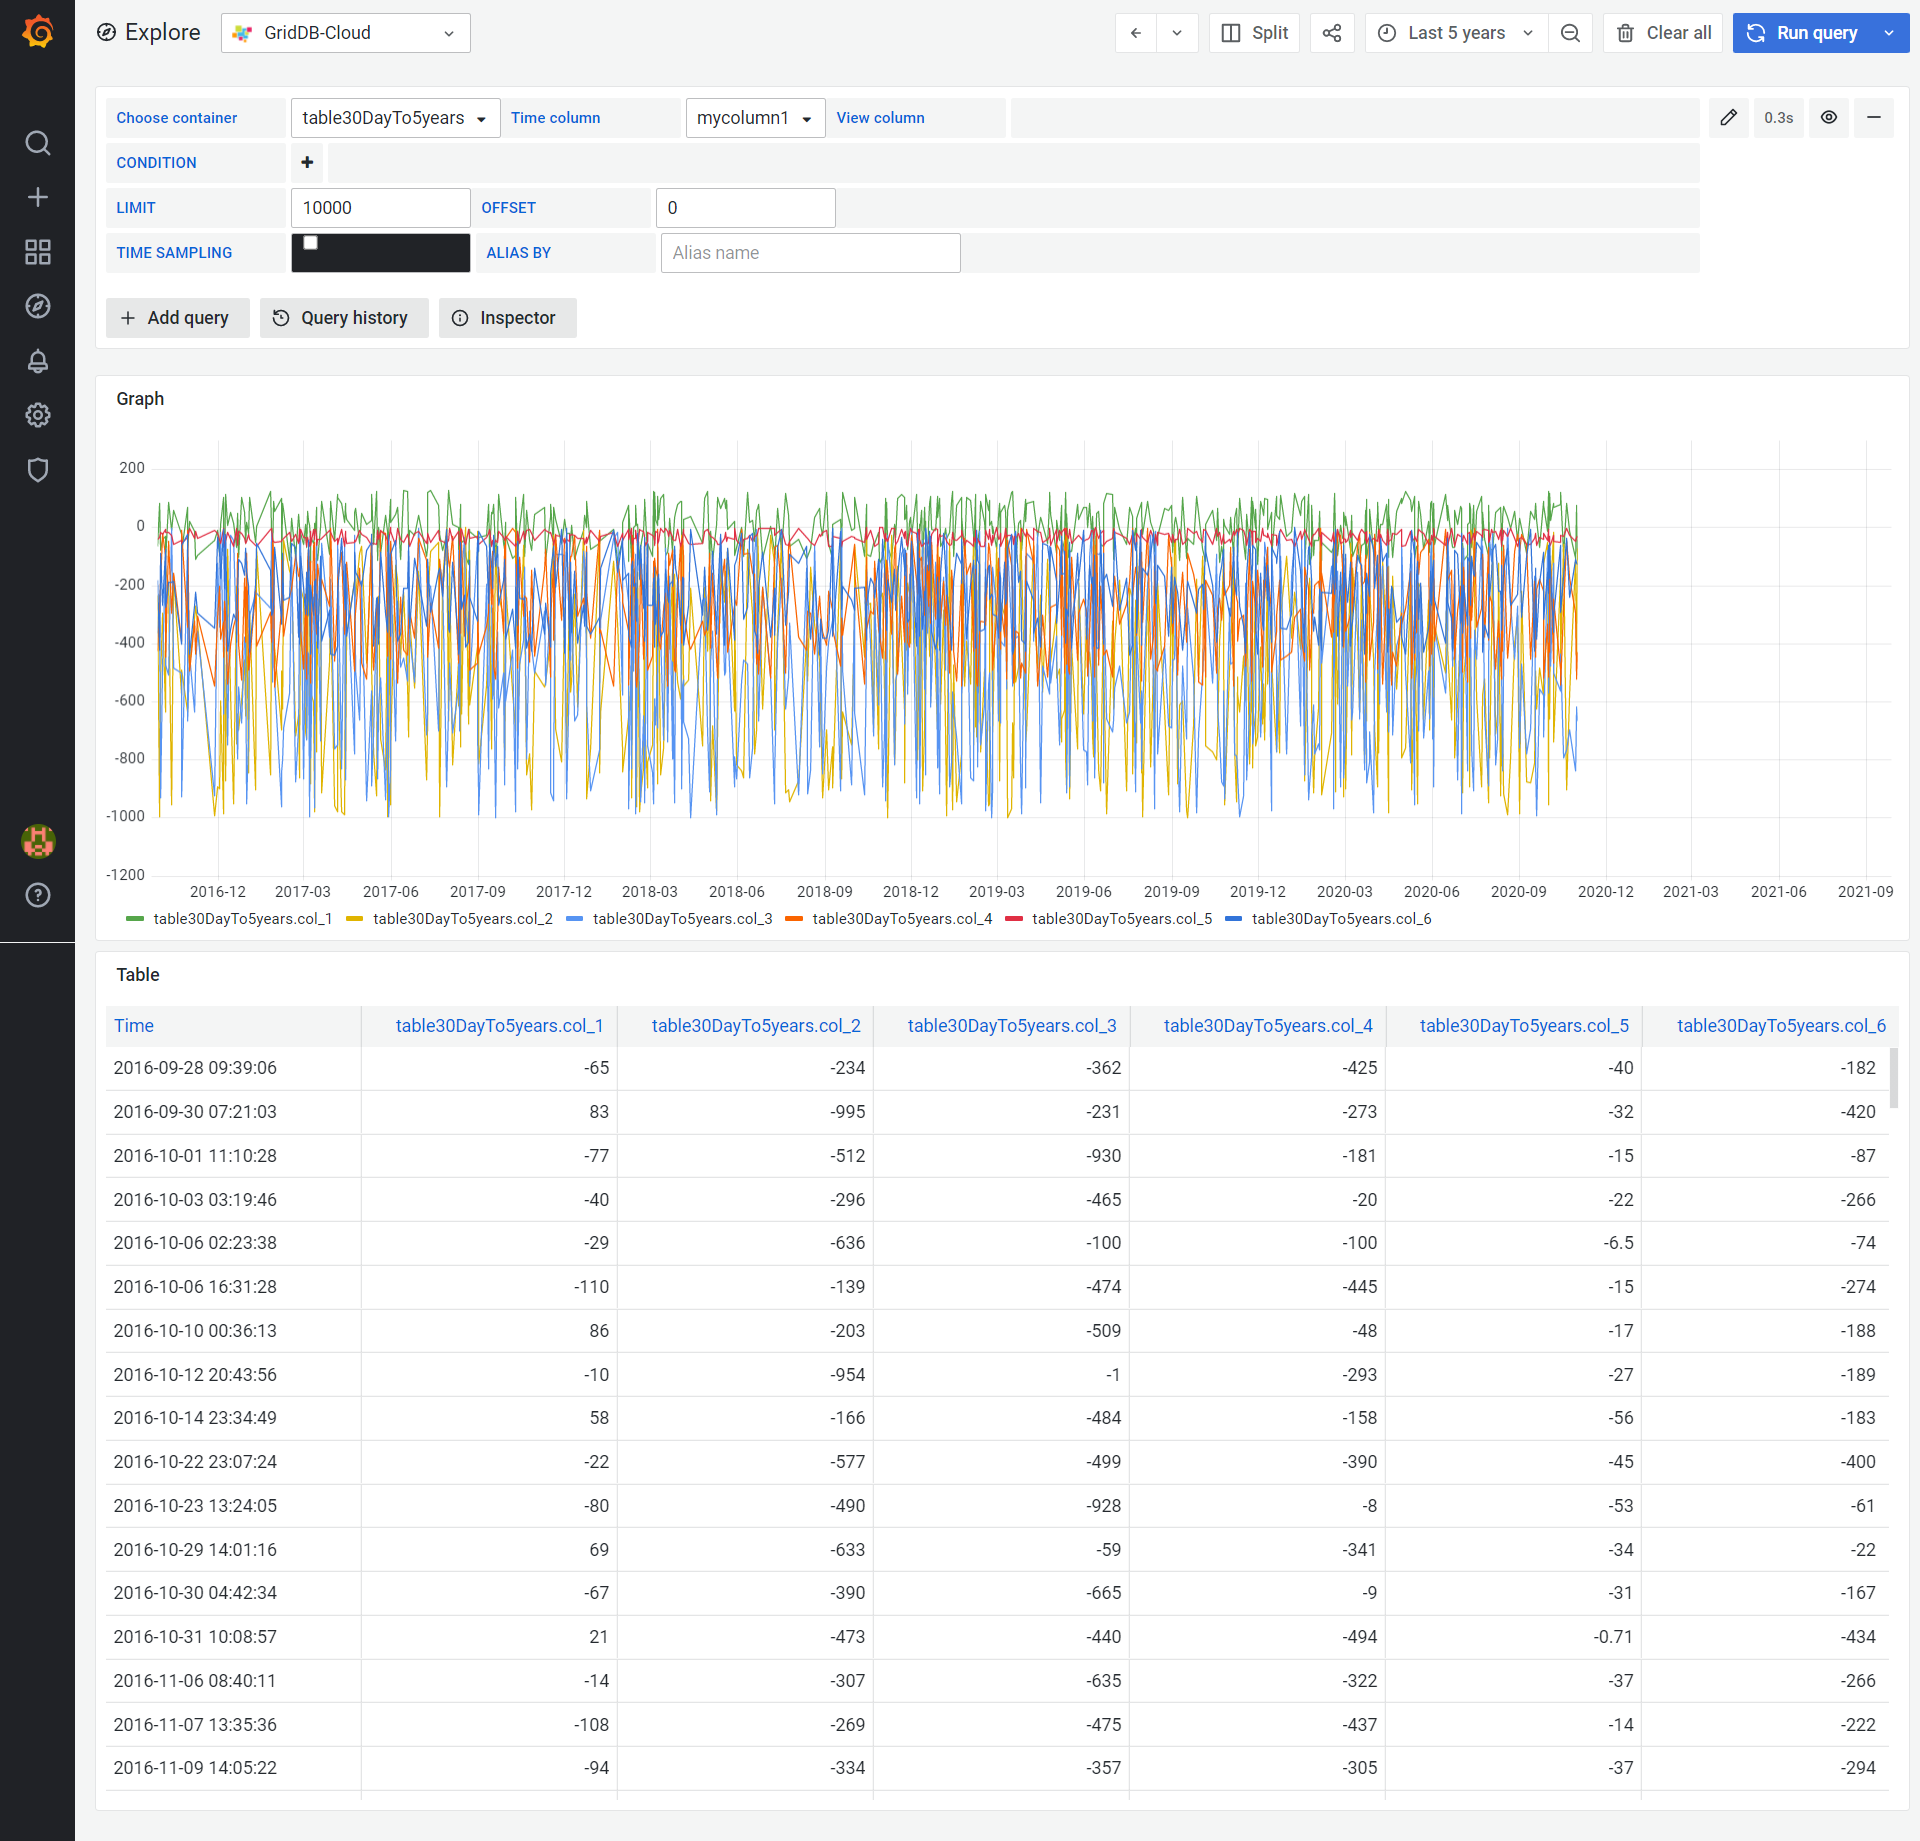Open the Inspector tab
Screen dimensions: 1920x1841
point(506,318)
